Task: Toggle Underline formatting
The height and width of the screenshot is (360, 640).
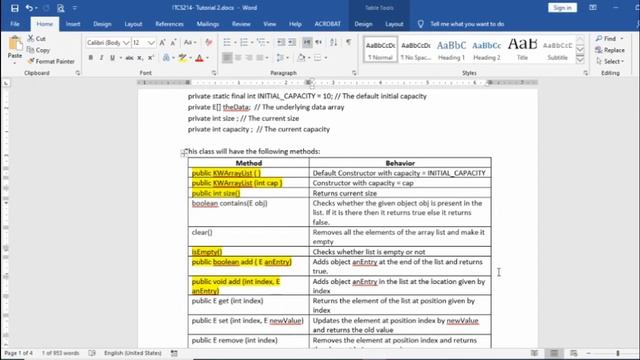Action: [x=112, y=58]
